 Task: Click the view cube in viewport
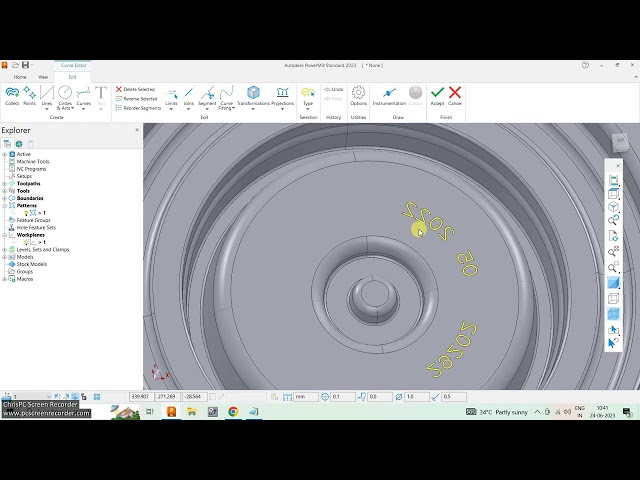[620, 141]
